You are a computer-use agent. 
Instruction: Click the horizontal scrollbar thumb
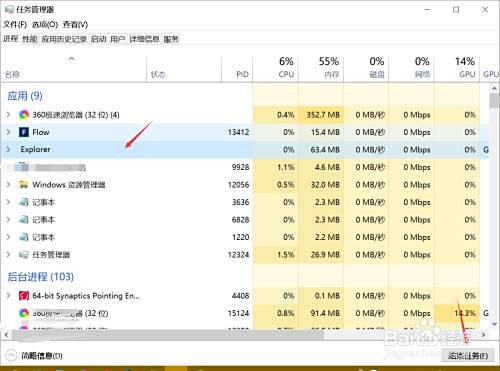tap(168, 335)
